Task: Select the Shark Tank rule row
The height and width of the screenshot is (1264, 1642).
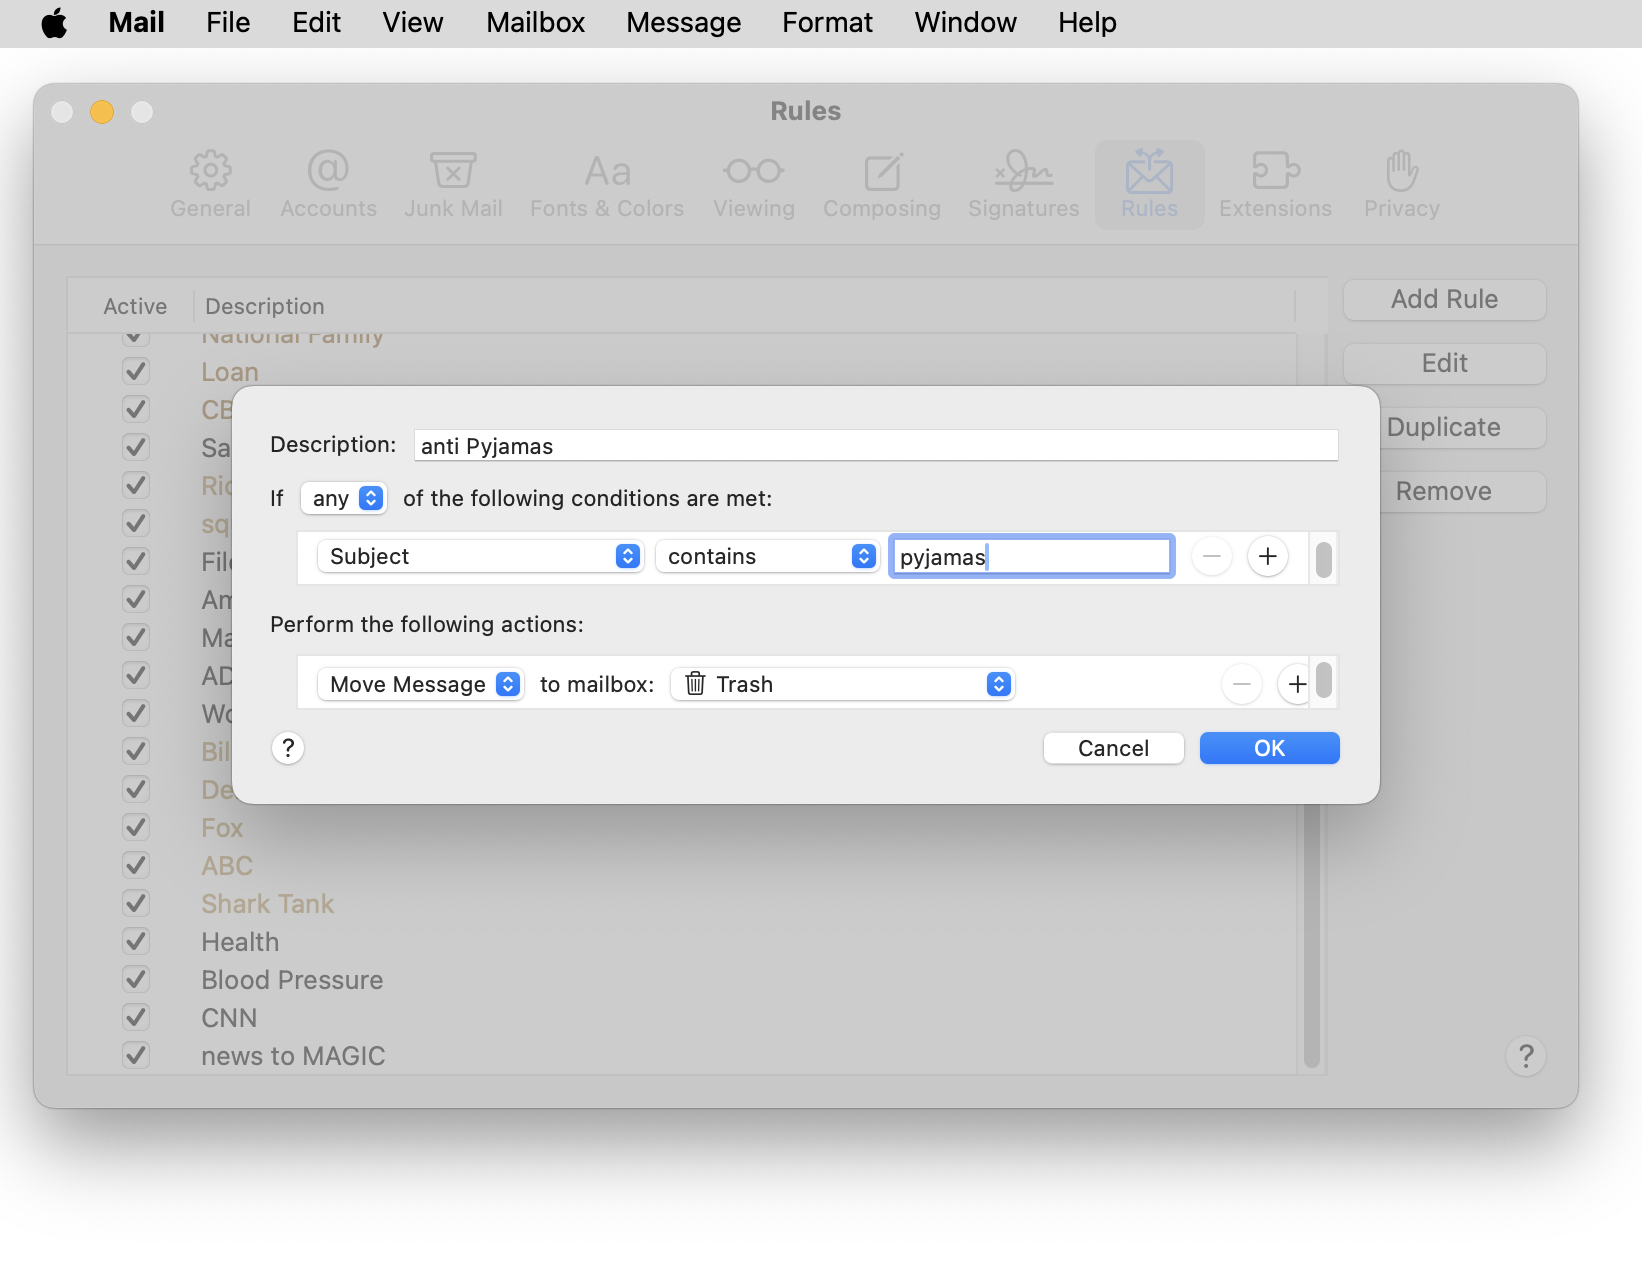Action: tap(683, 903)
